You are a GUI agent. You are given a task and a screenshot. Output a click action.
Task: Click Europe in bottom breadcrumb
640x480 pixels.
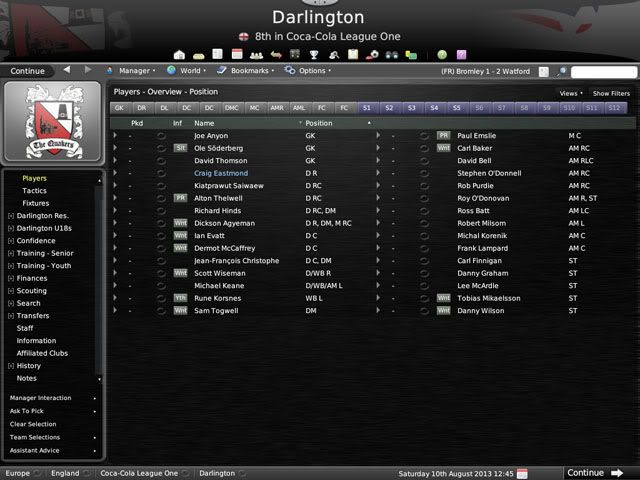click(x=18, y=473)
